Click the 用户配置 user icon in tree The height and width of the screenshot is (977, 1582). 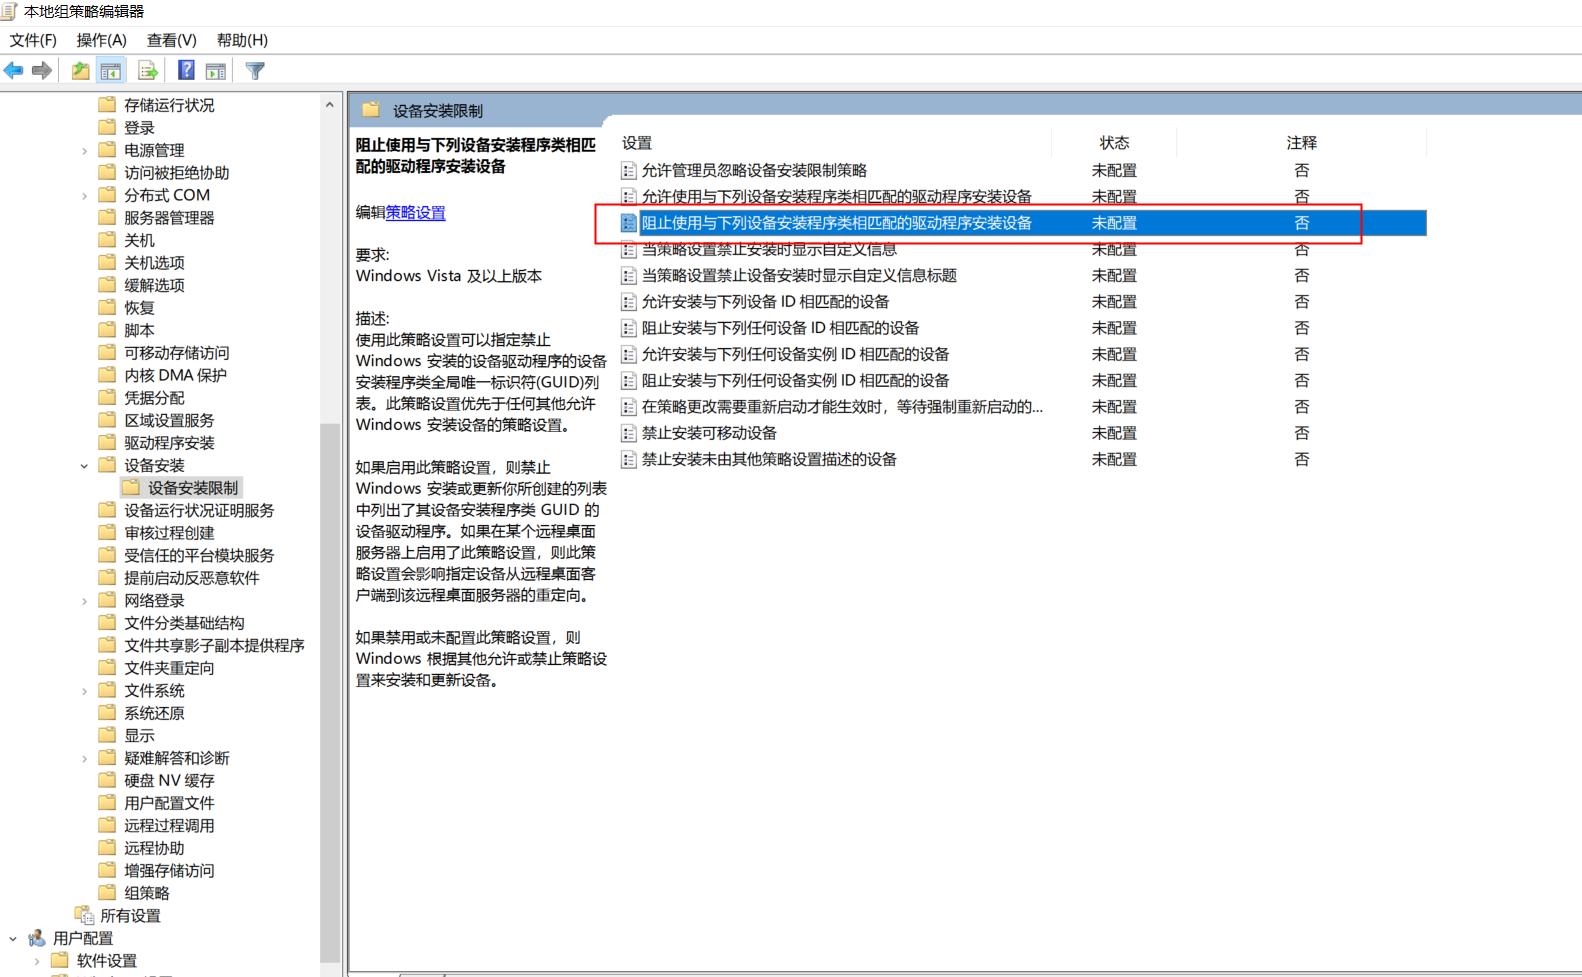click(x=37, y=938)
